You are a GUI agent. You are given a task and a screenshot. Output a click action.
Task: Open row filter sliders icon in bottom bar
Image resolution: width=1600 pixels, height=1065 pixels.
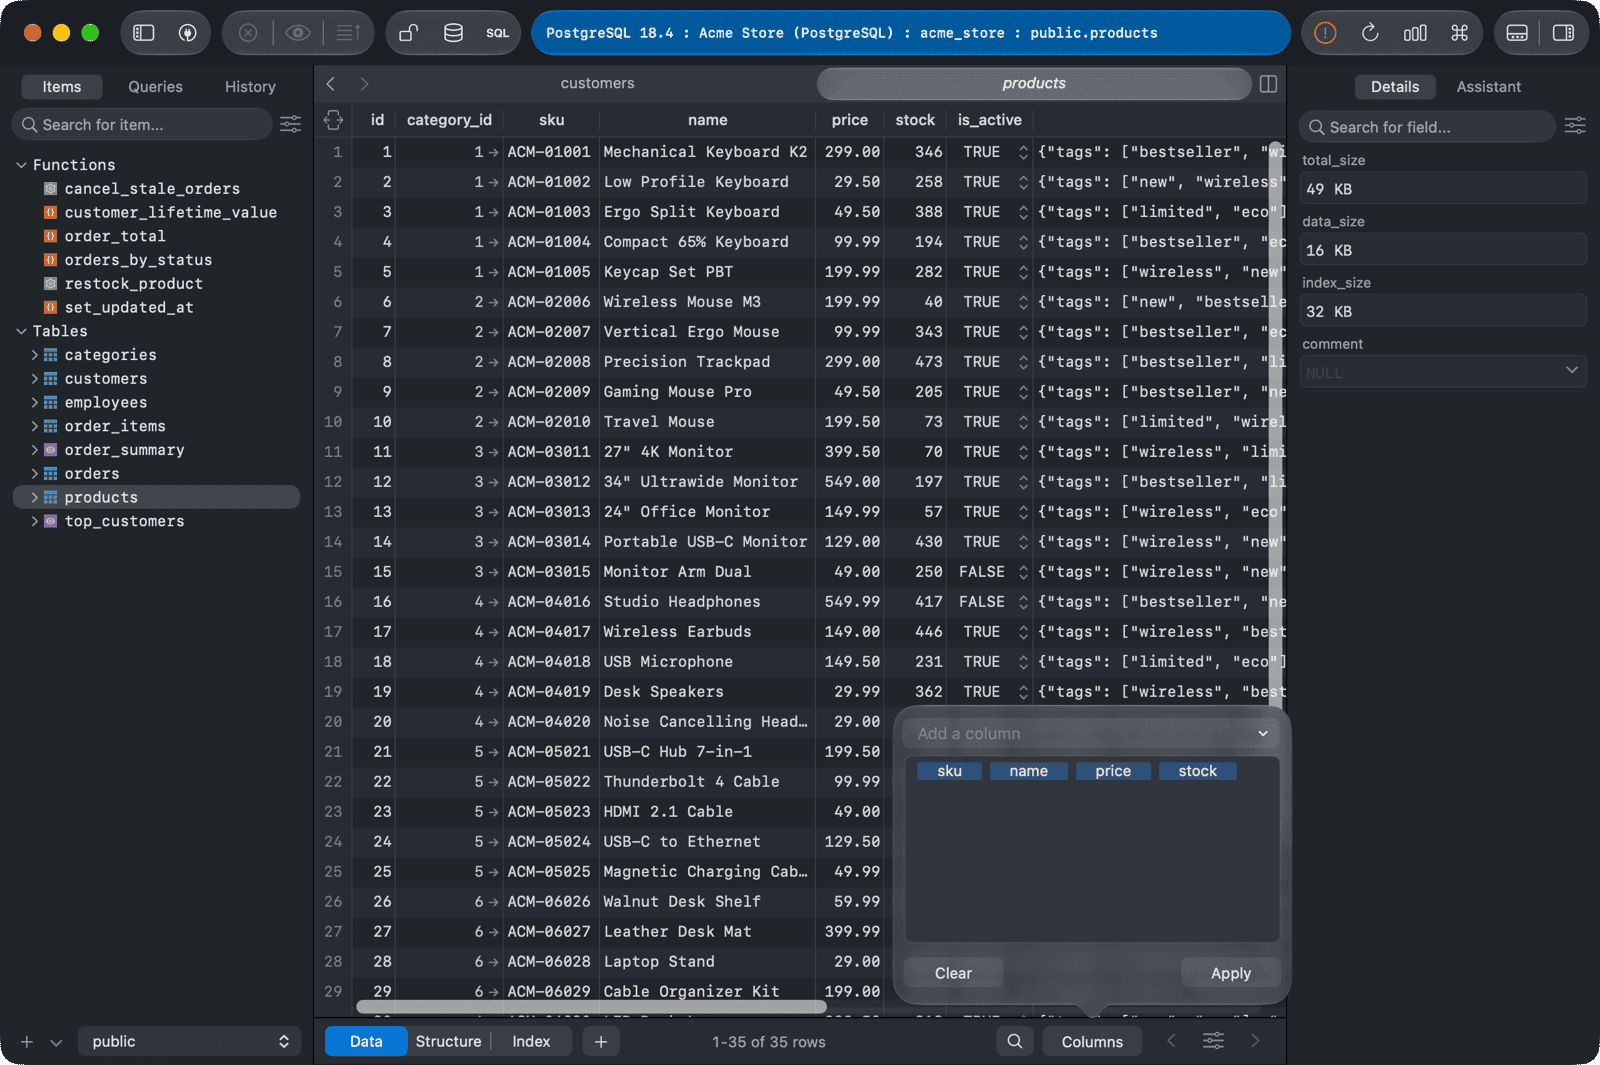(1213, 1041)
